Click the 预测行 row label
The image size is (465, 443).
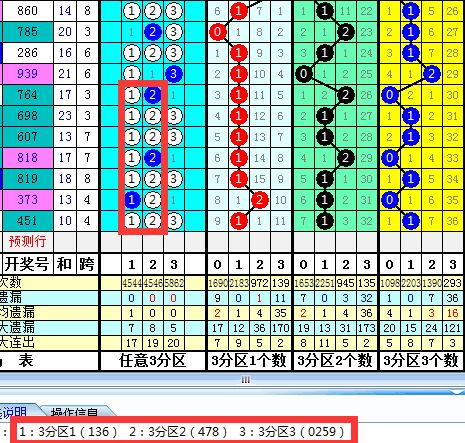pyautogui.click(x=27, y=241)
